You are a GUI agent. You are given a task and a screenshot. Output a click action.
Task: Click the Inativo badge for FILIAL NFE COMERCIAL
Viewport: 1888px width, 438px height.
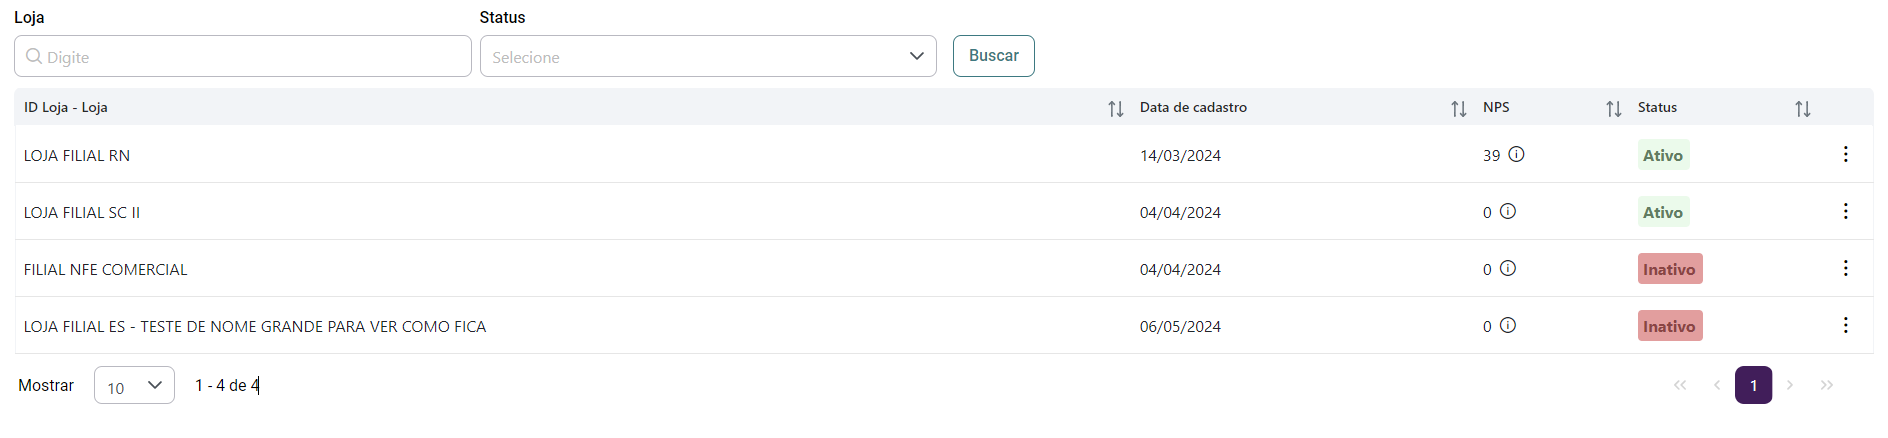click(1669, 269)
